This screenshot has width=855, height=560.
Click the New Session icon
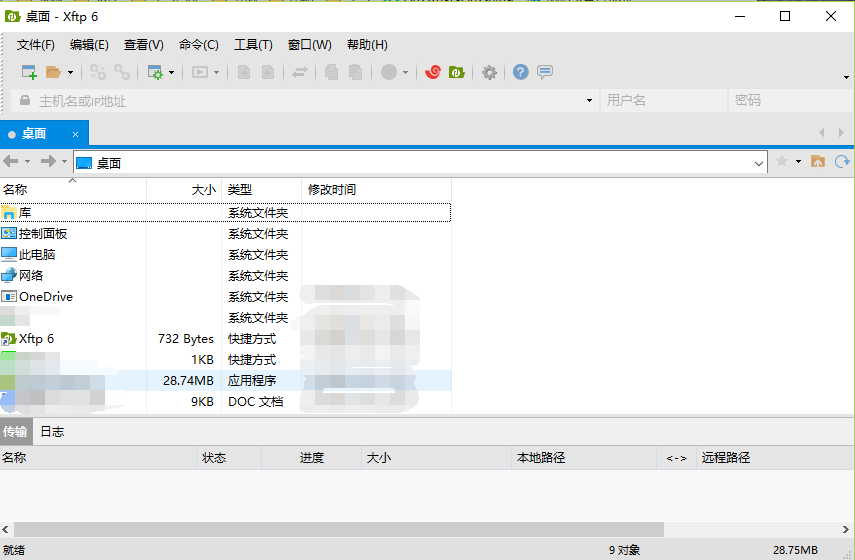tap(29, 72)
